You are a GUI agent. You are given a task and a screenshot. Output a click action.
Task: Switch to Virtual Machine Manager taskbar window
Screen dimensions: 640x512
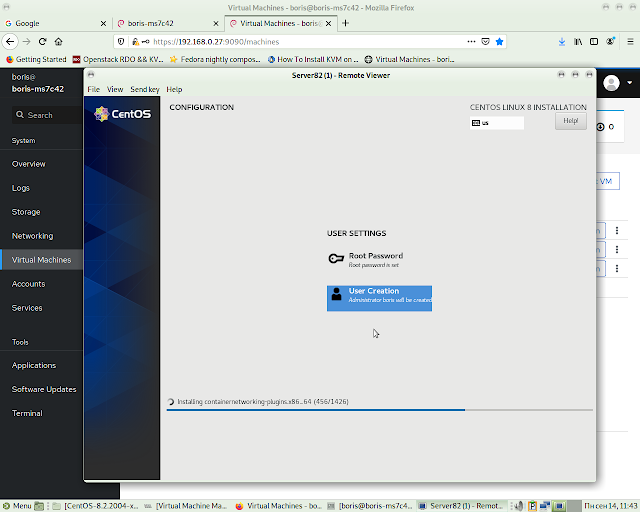[186, 506]
